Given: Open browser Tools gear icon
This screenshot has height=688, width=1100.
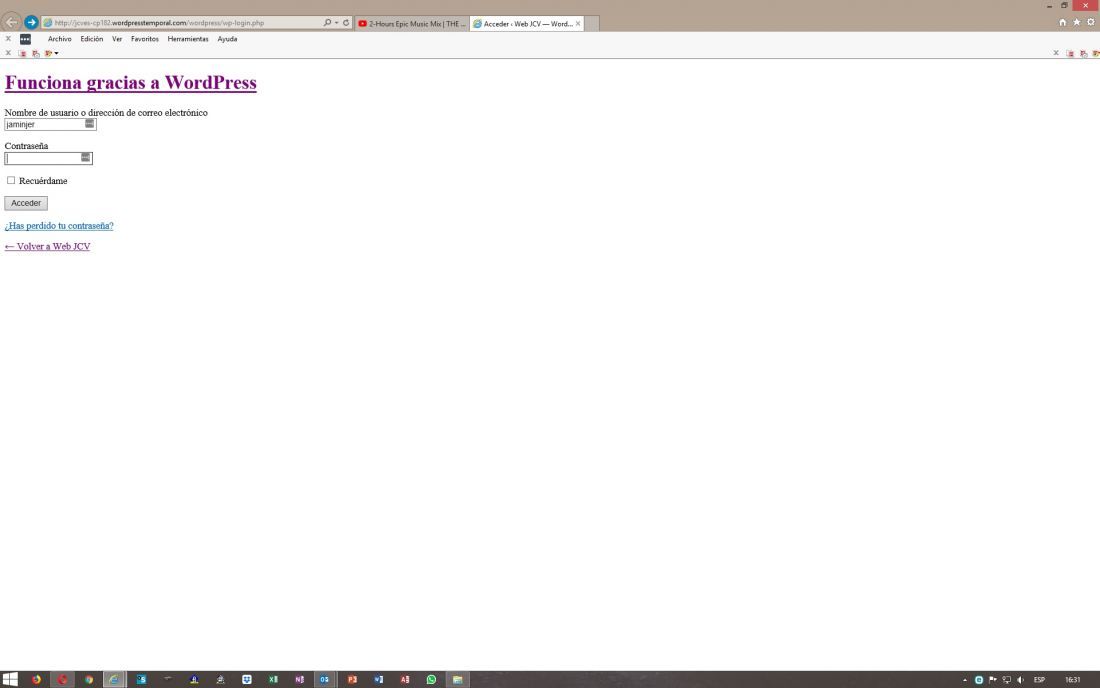Looking at the screenshot, I should [x=1091, y=22].
